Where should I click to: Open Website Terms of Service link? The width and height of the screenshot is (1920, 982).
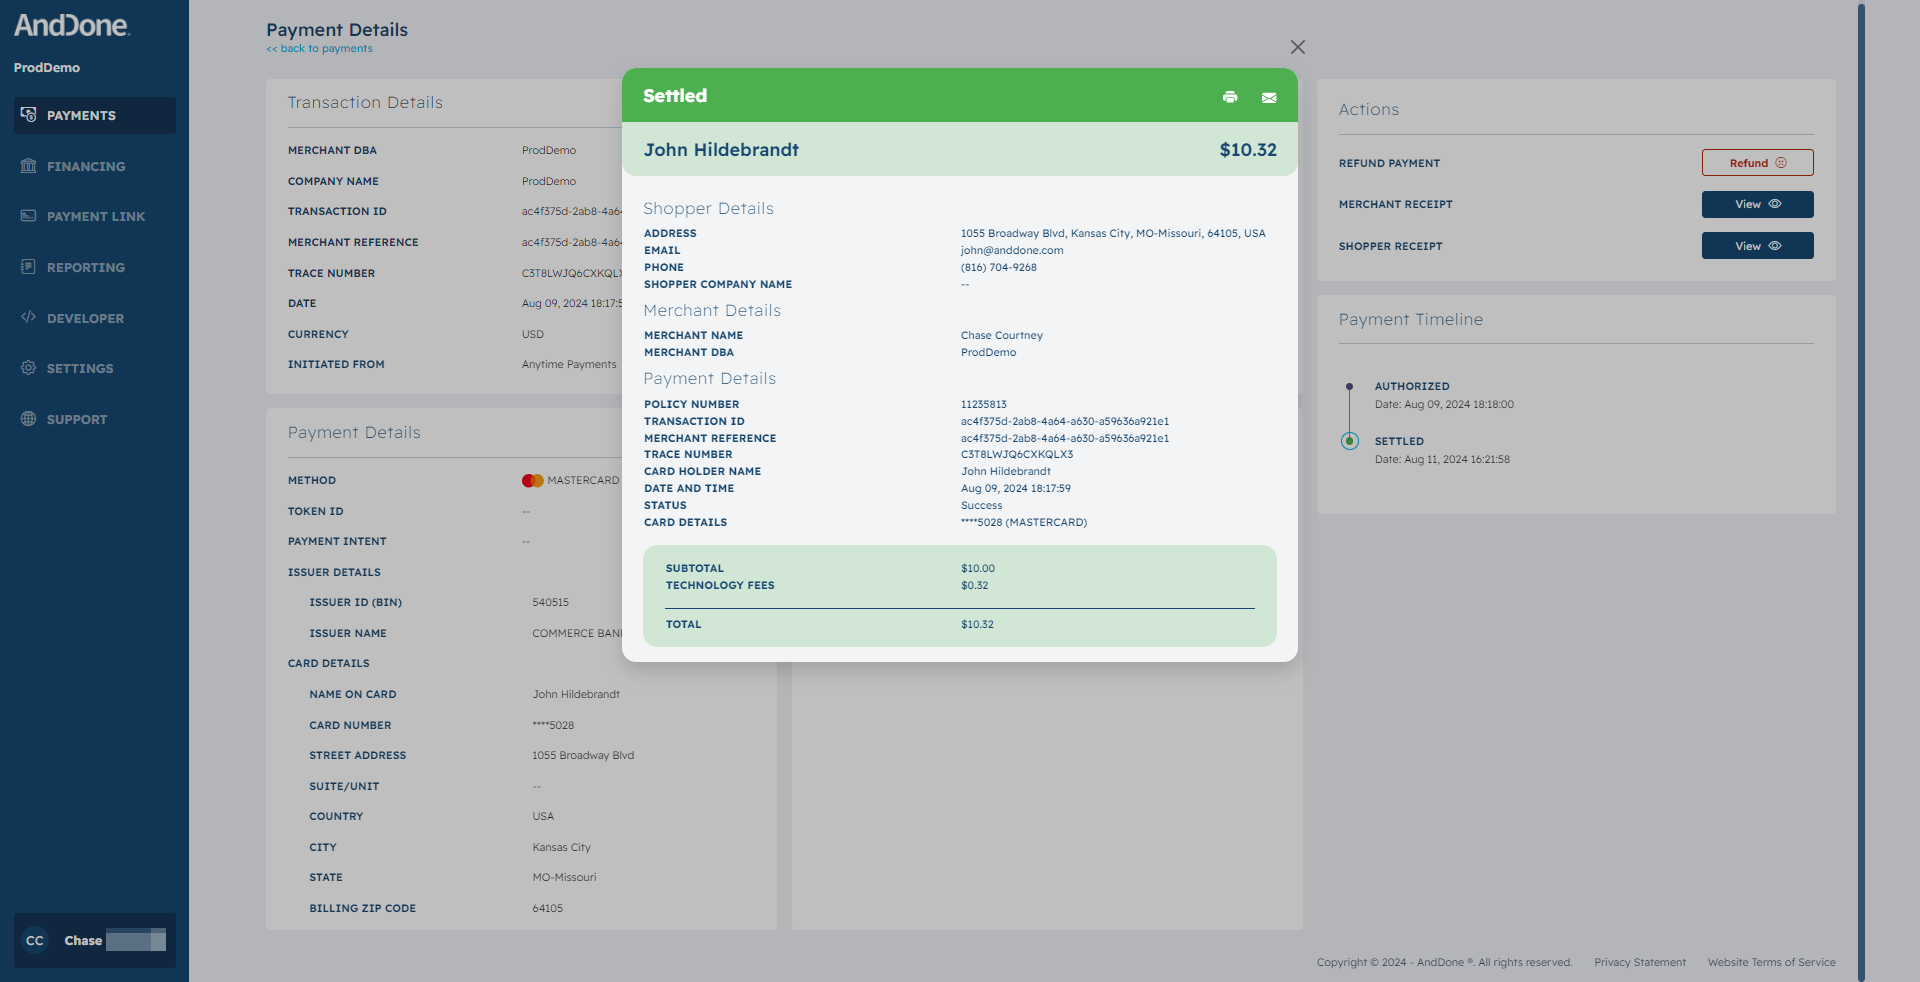1771,962
